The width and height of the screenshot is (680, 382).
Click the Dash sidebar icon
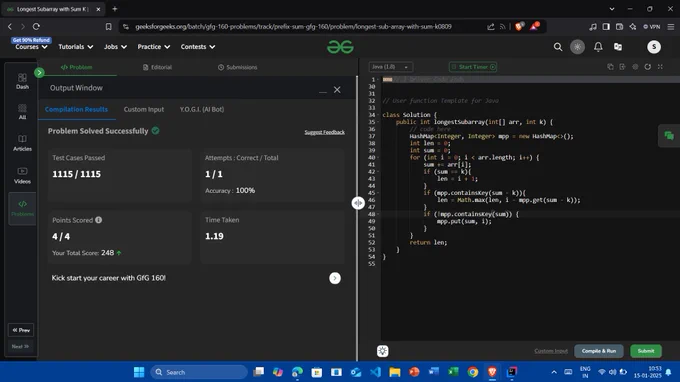[x=22, y=81]
